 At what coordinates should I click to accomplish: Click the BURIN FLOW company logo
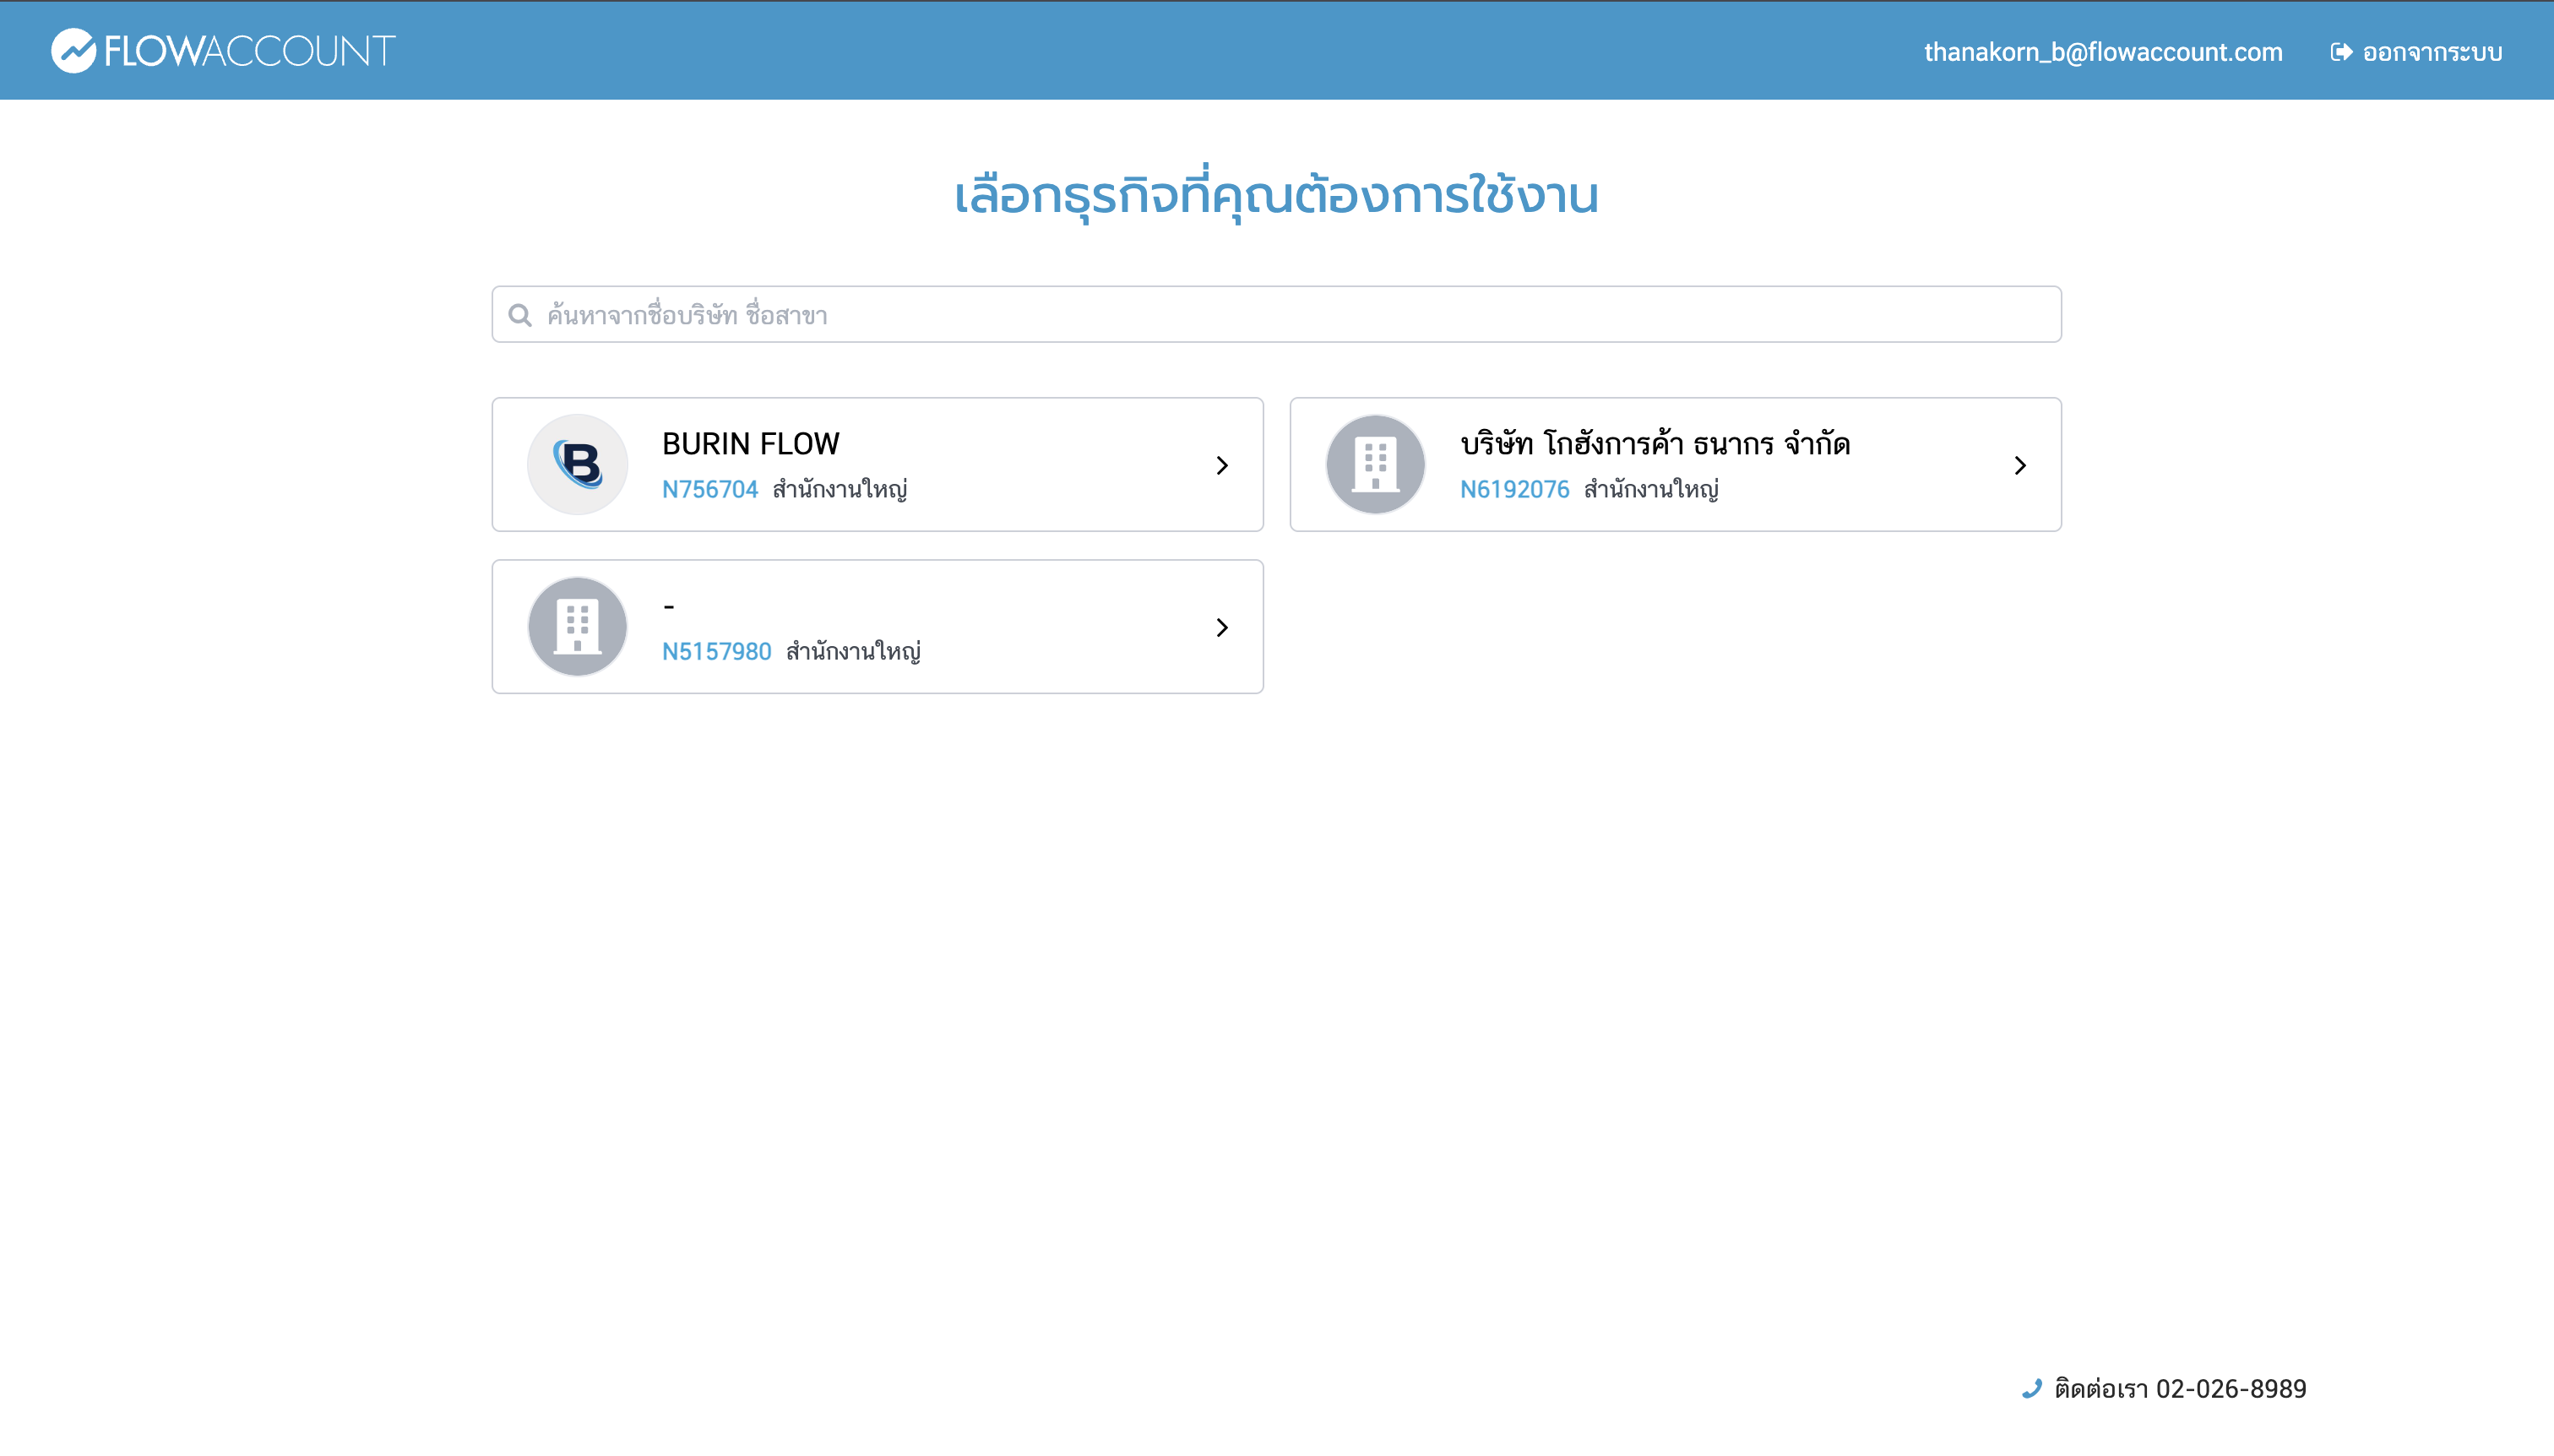tap(578, 465)
